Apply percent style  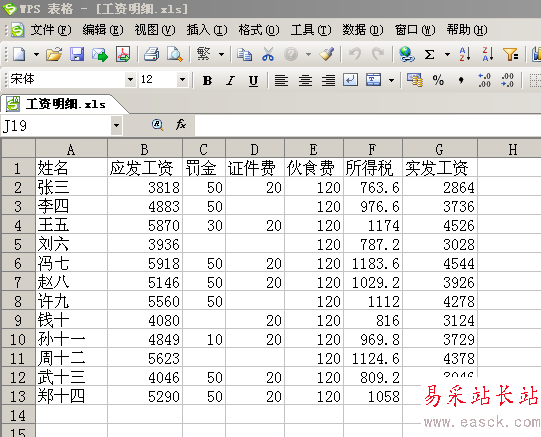(438, 80)
